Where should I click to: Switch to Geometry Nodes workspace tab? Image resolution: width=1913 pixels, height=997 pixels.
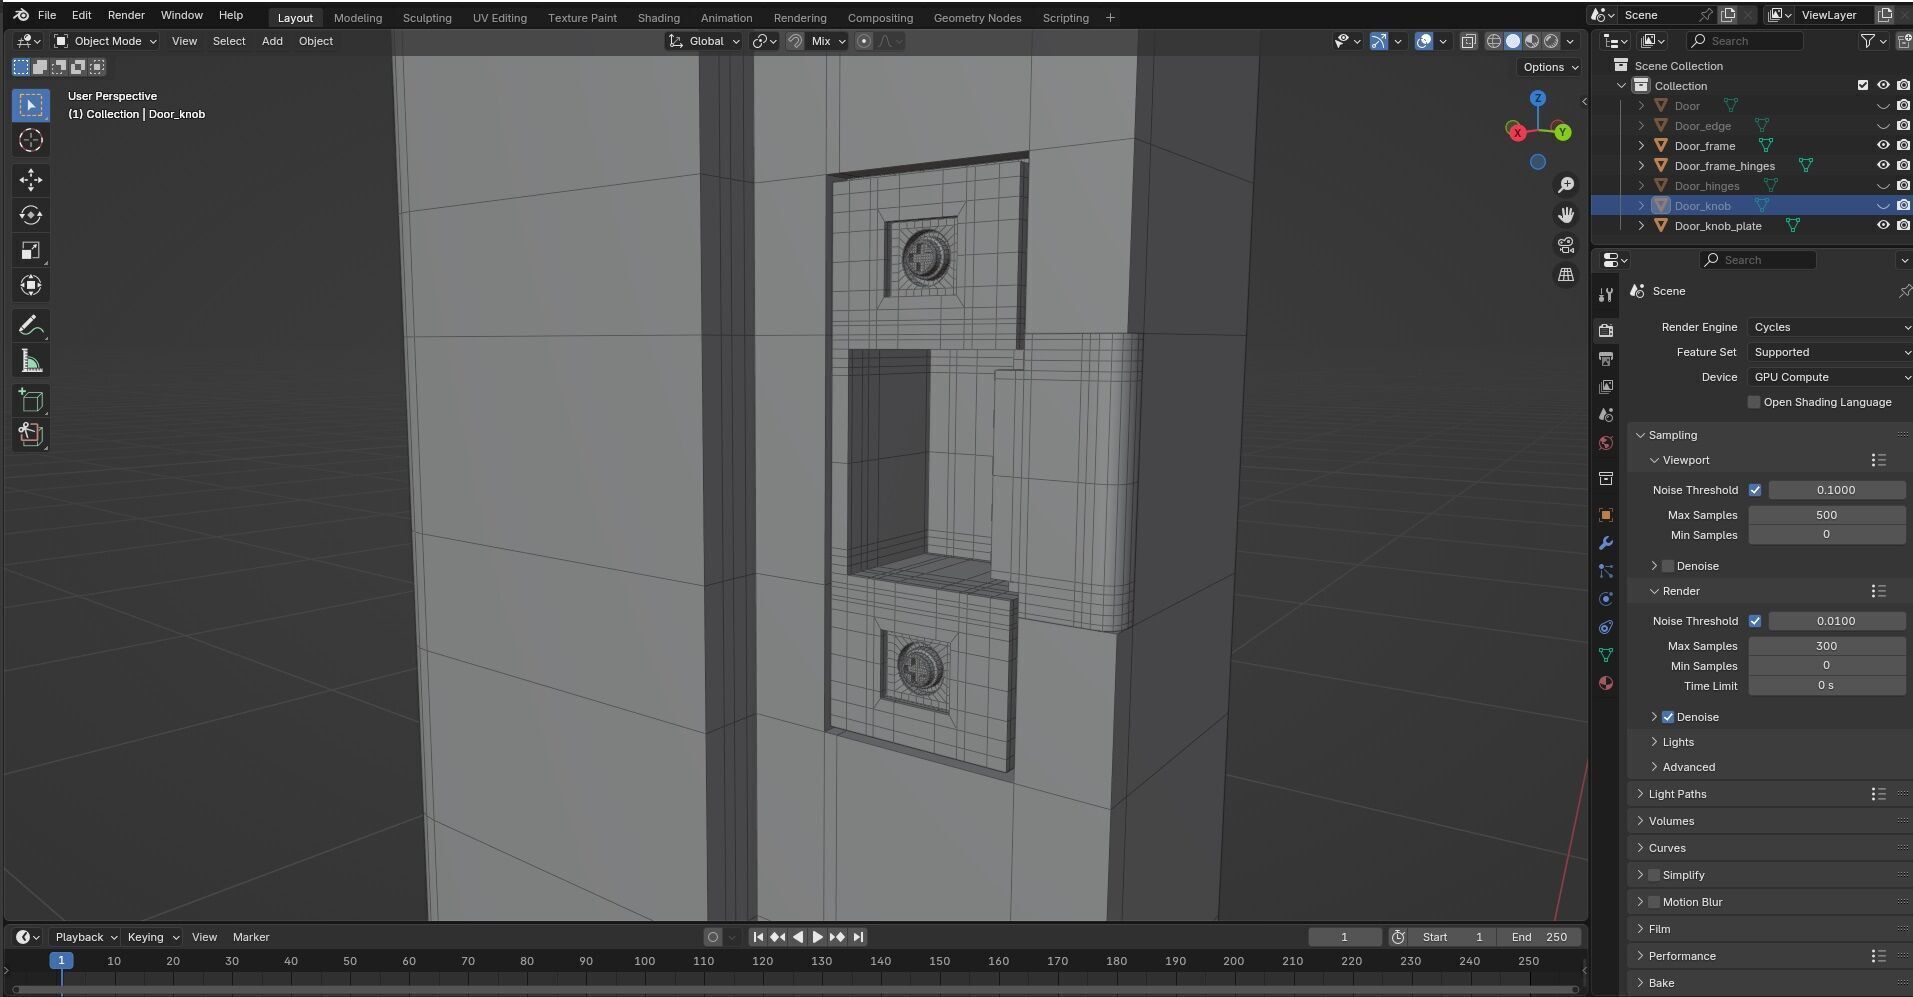(977, 18)
